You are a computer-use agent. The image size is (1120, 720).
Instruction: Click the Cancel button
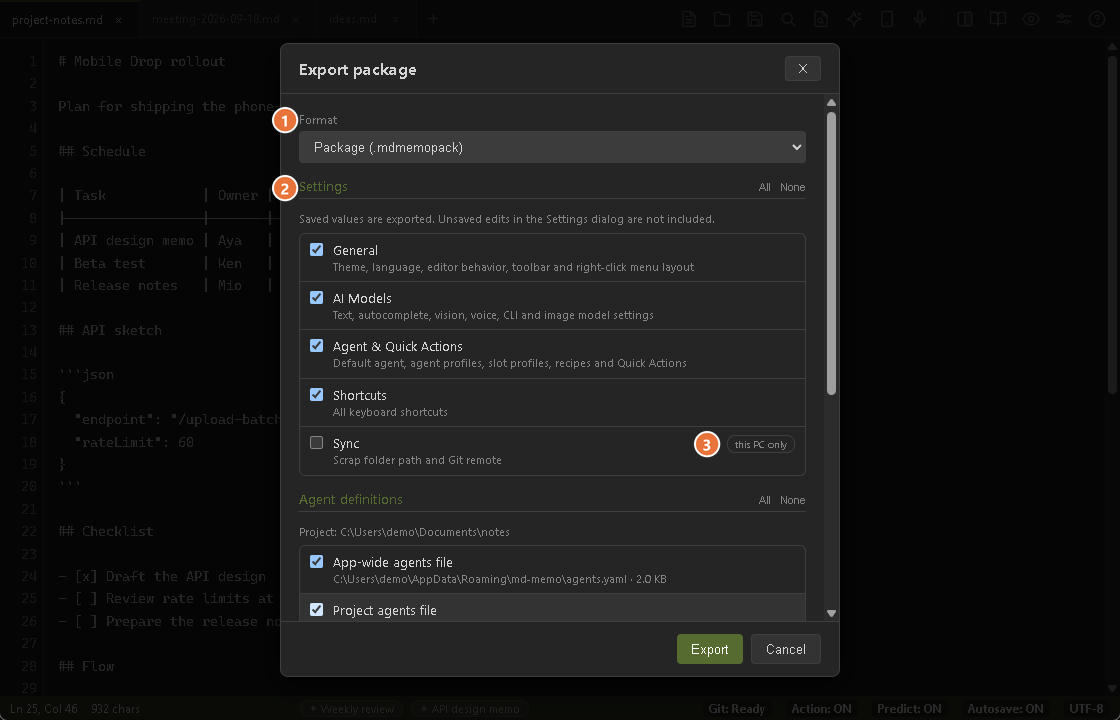pyautogui.click(x=786, y=649)
